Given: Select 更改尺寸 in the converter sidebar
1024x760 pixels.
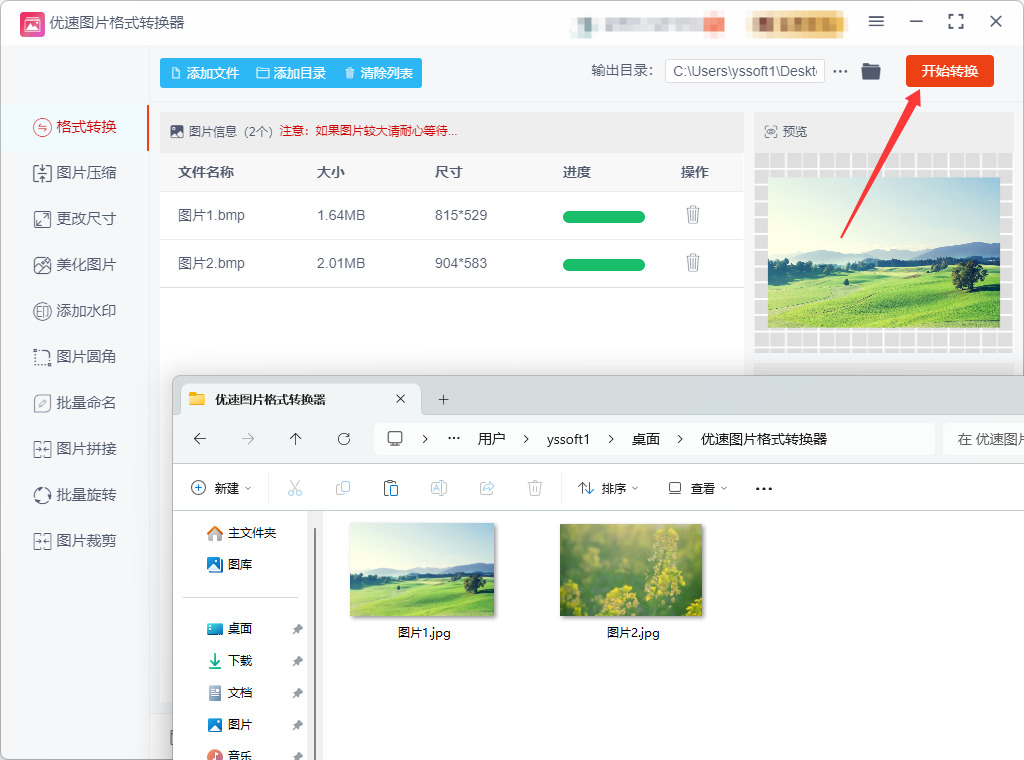Looking at the screenshot, I should point(75,219).
